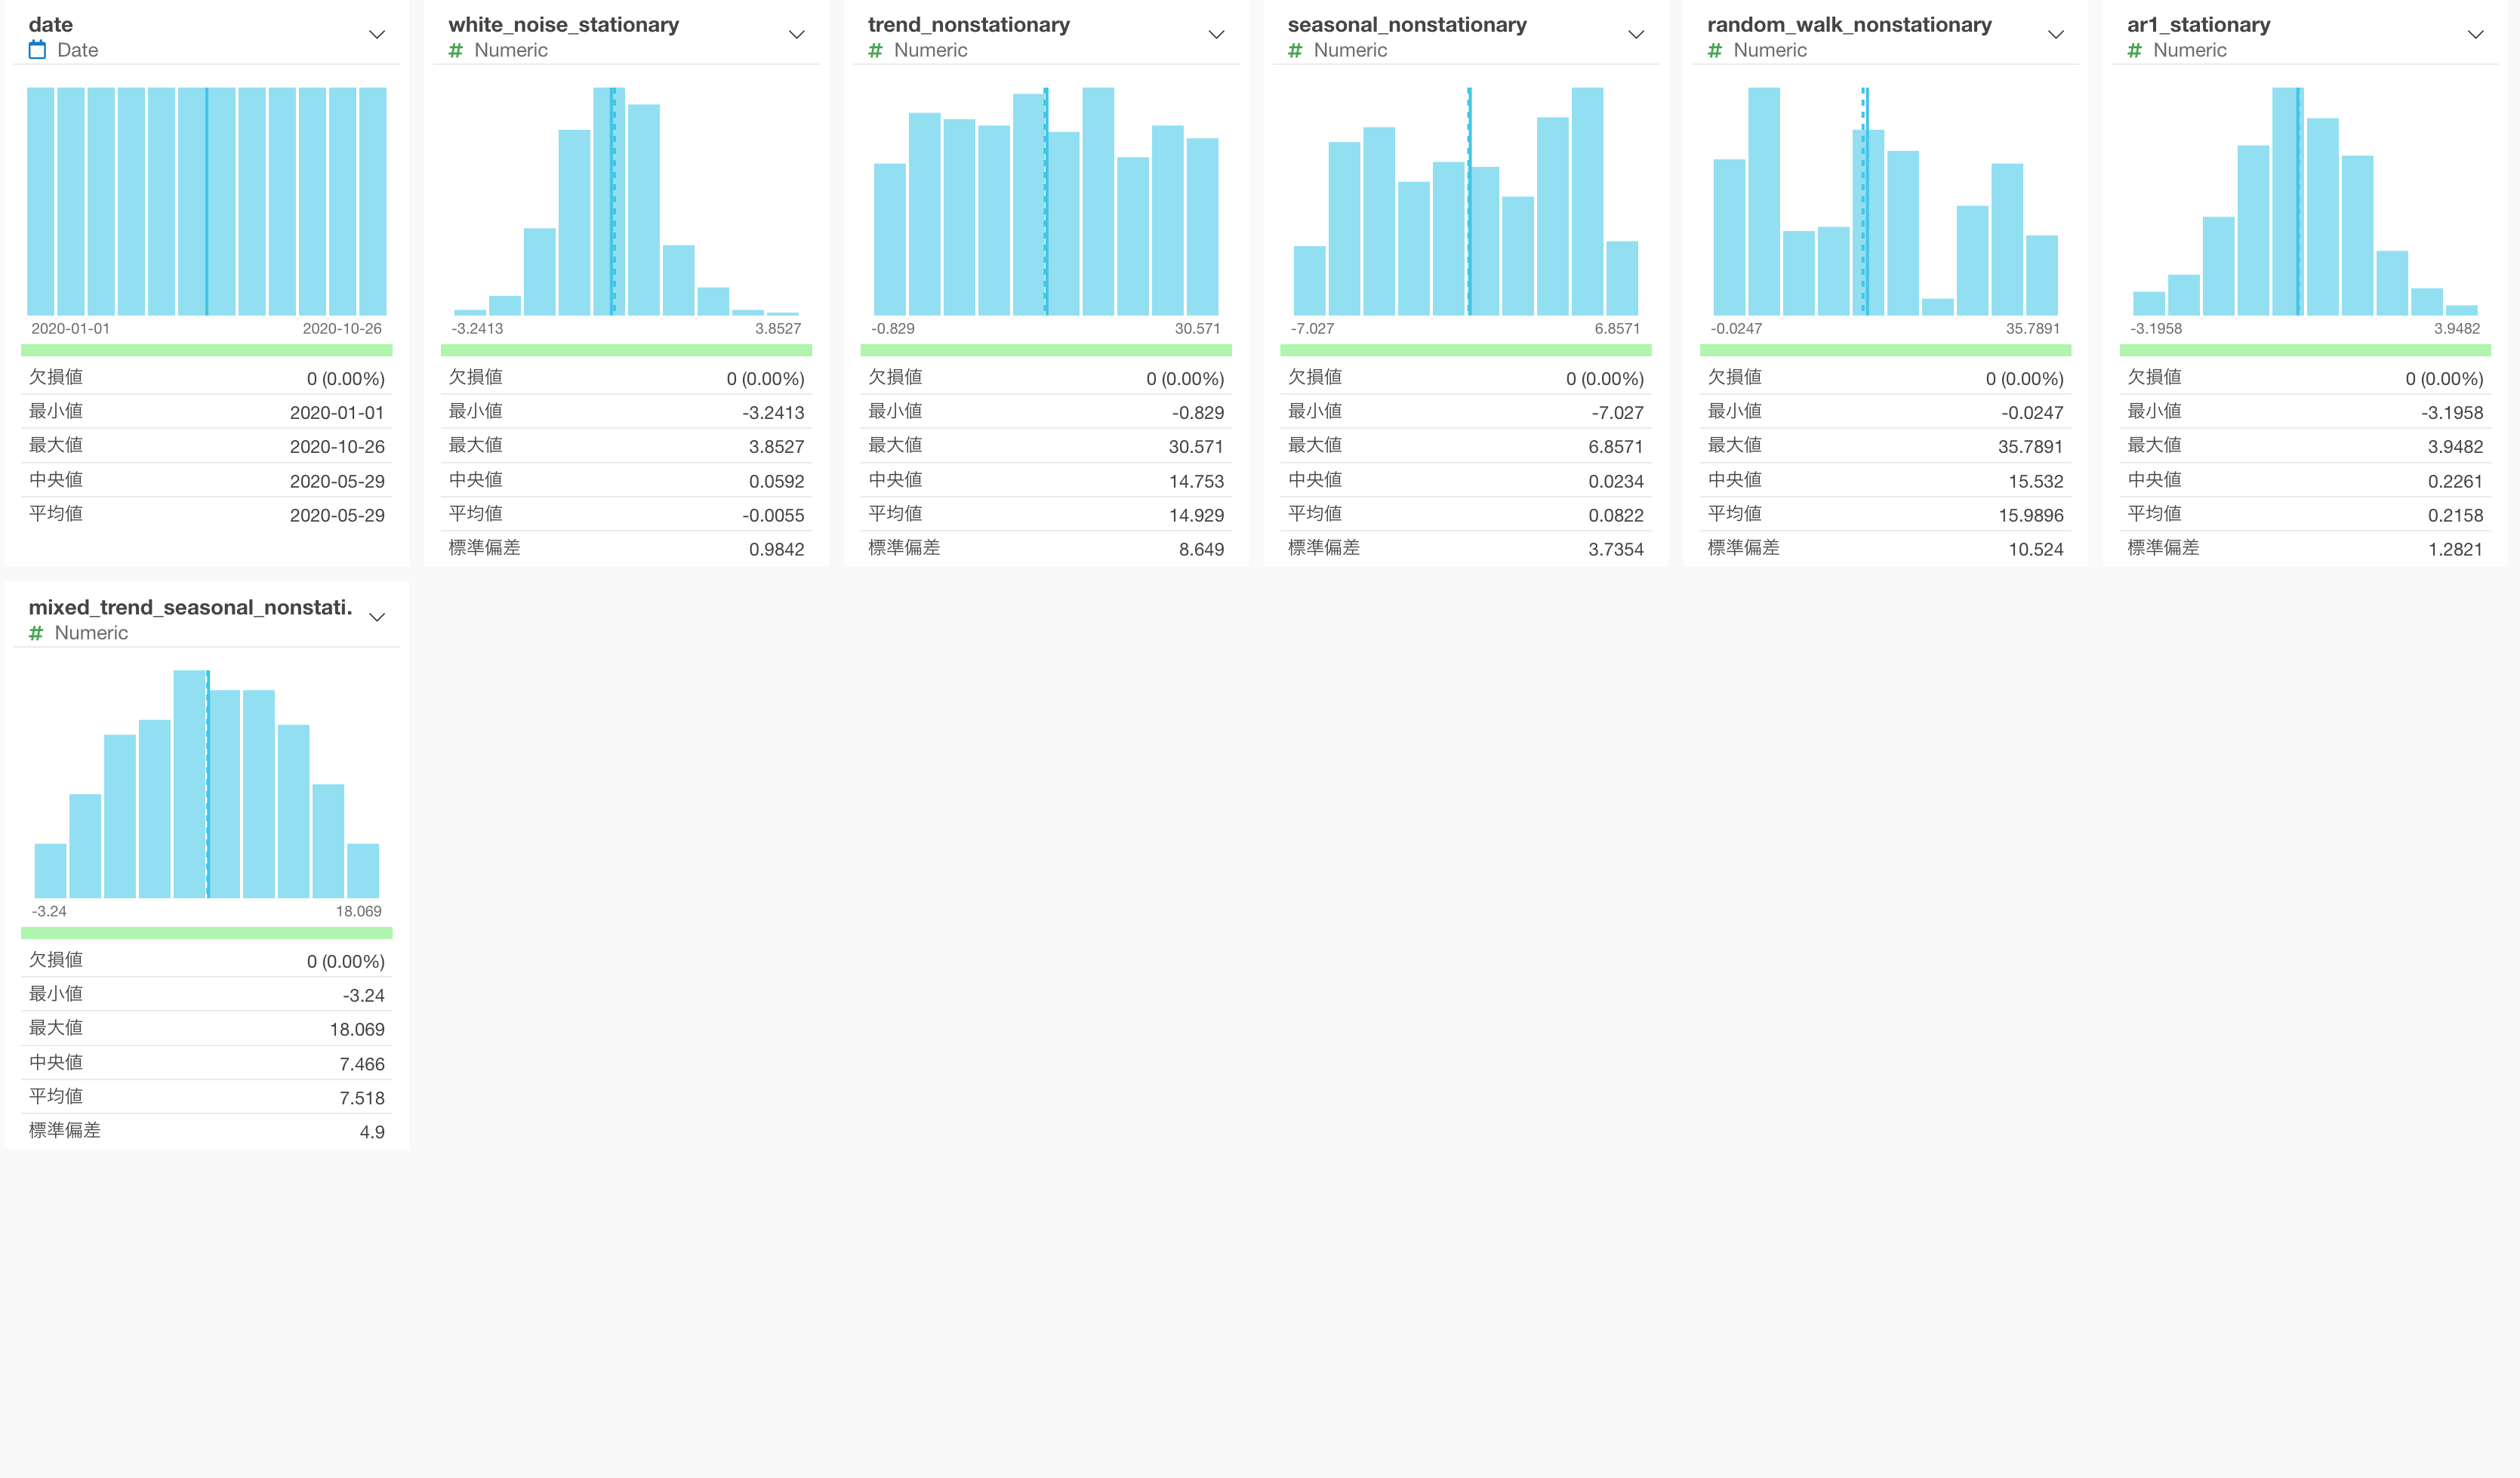Expand white_noise_stationary column menu chevron

pyautogui.click(x=797, y=35)
